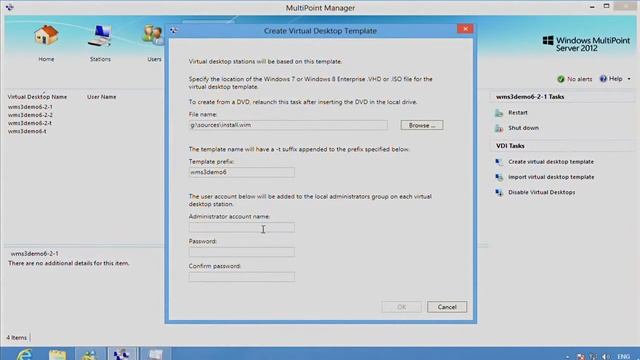The height and width of the screenshot is (360, 640).
Task: Click the No alerts green check icon
Action: click(x=561, y=79)
